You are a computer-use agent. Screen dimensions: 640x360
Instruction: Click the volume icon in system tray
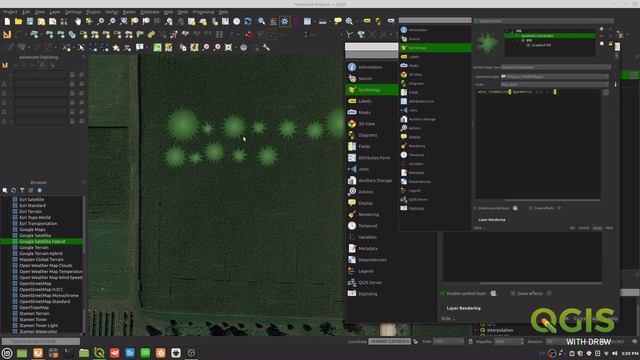(x=615, y=353)
